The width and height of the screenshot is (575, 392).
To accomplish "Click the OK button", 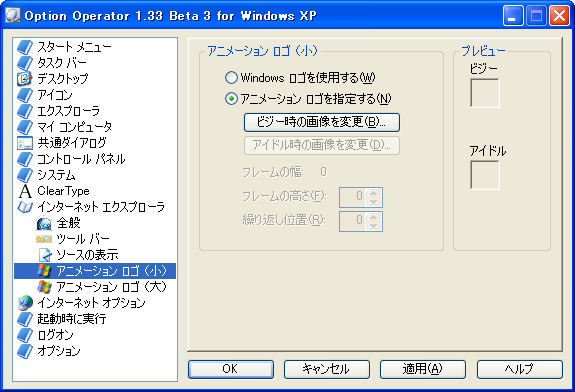I will point(231,369).
